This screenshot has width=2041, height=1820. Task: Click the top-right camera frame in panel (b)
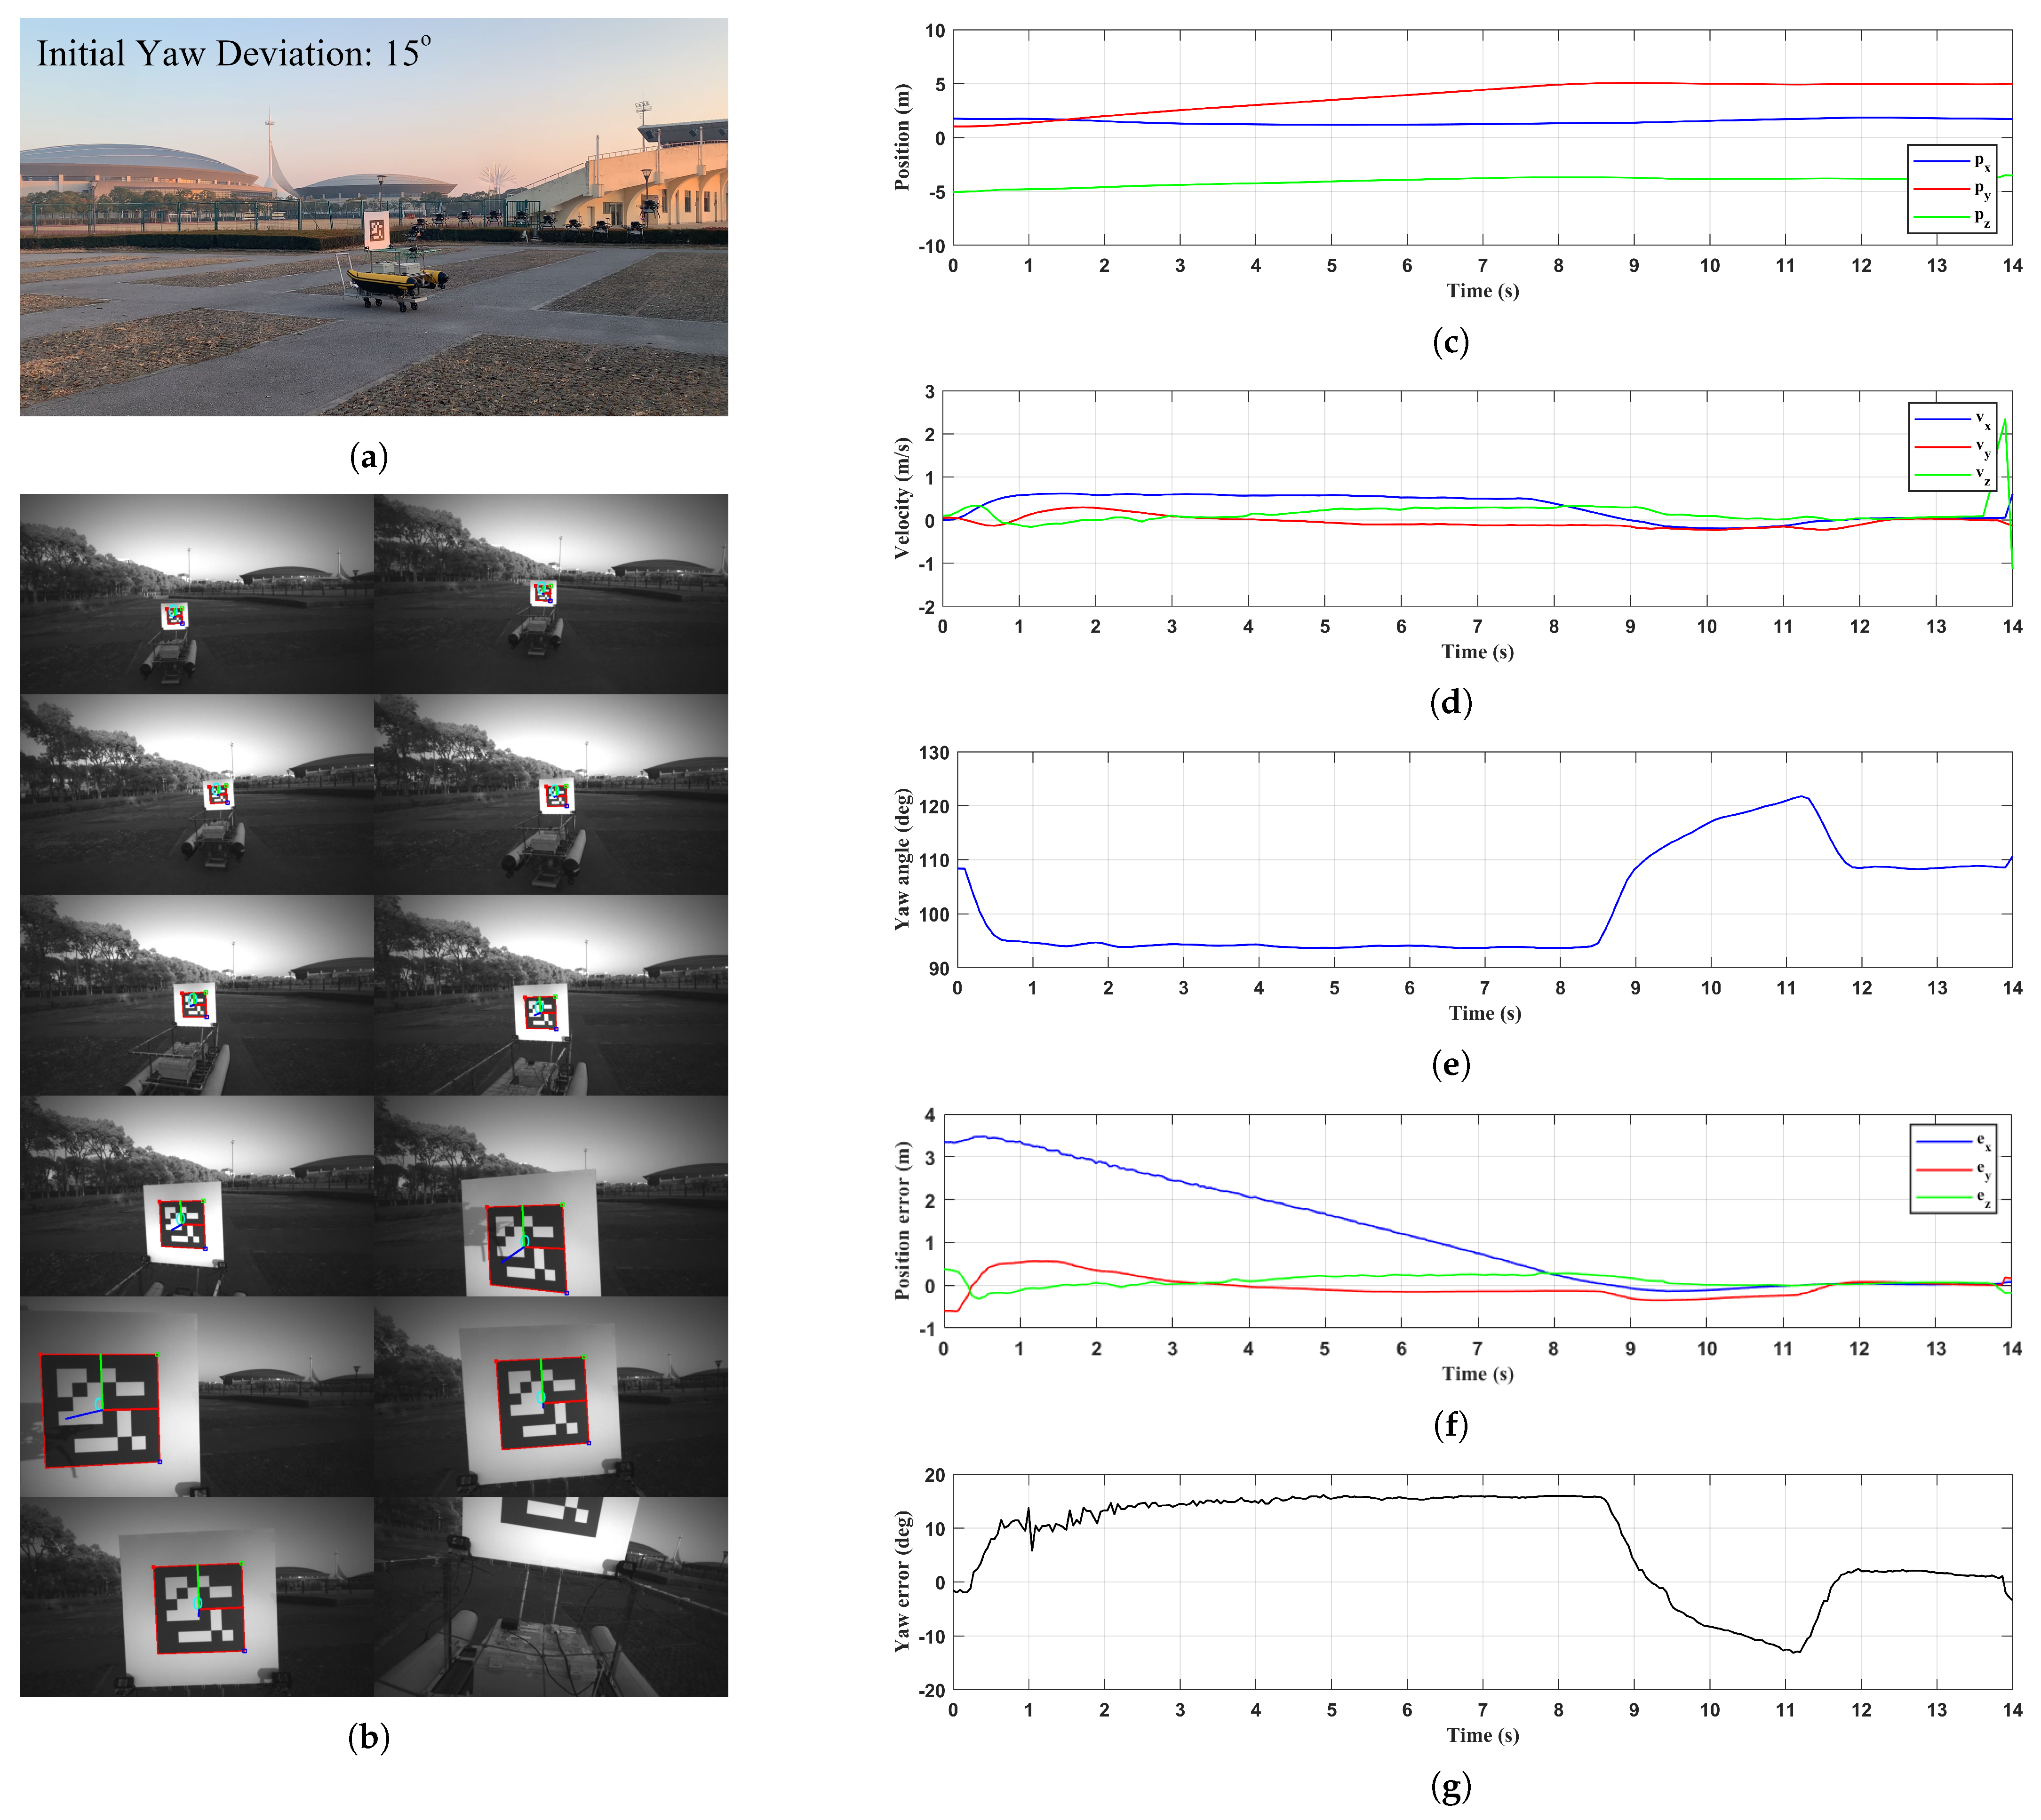point(551,595)
